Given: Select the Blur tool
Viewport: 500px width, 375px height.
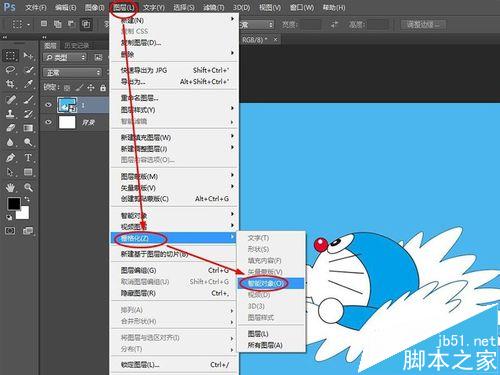Looking at the screenshot, I should point(10,142).
